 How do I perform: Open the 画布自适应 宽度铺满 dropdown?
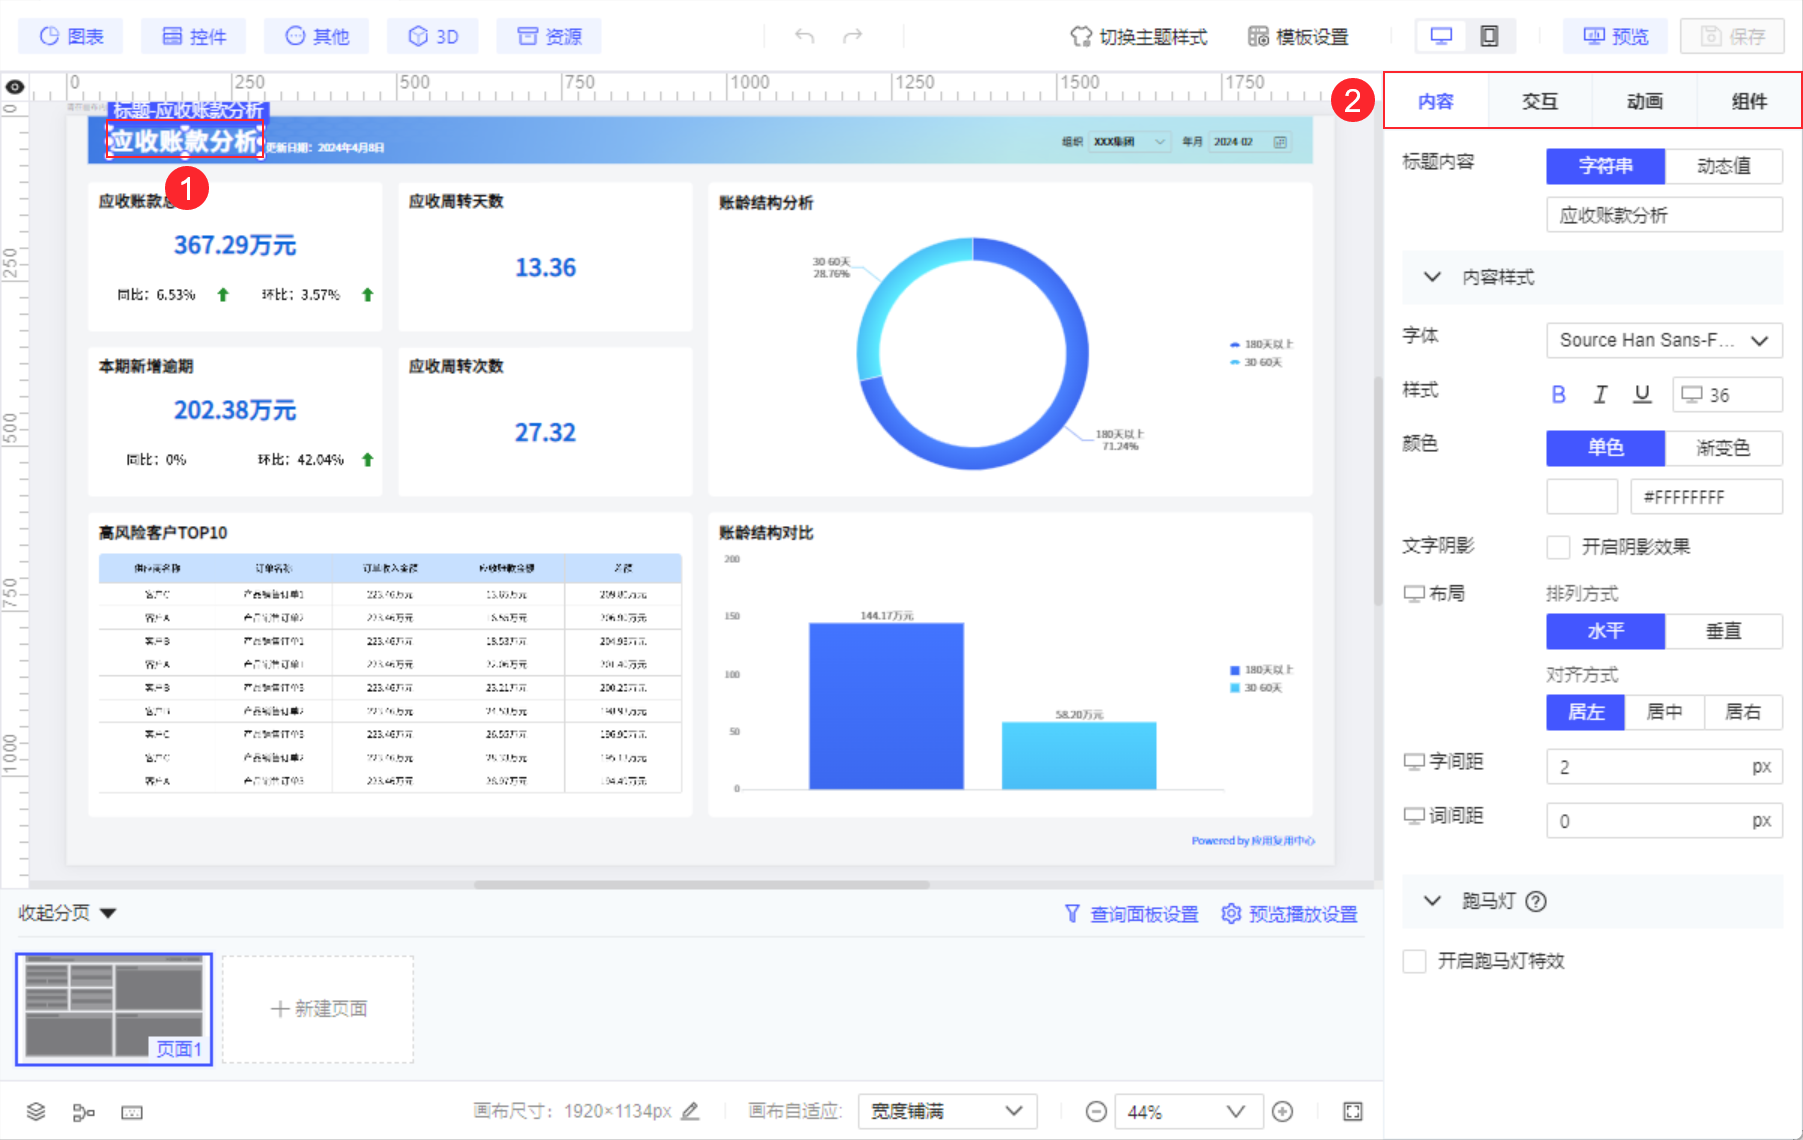pos(947,1111)
